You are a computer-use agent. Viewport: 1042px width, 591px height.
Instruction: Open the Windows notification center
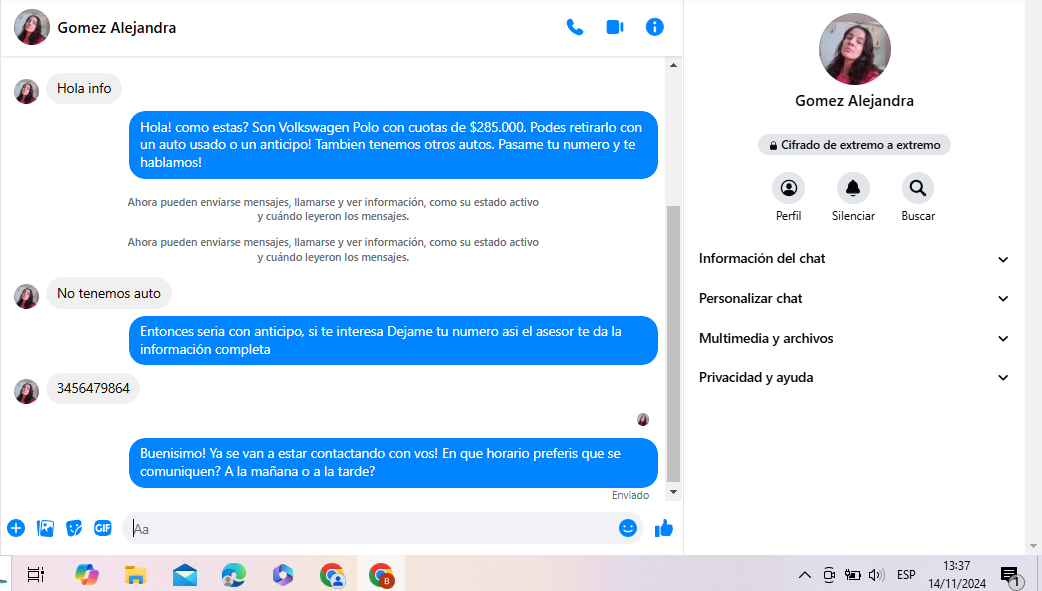click(x=1009, y=575)
